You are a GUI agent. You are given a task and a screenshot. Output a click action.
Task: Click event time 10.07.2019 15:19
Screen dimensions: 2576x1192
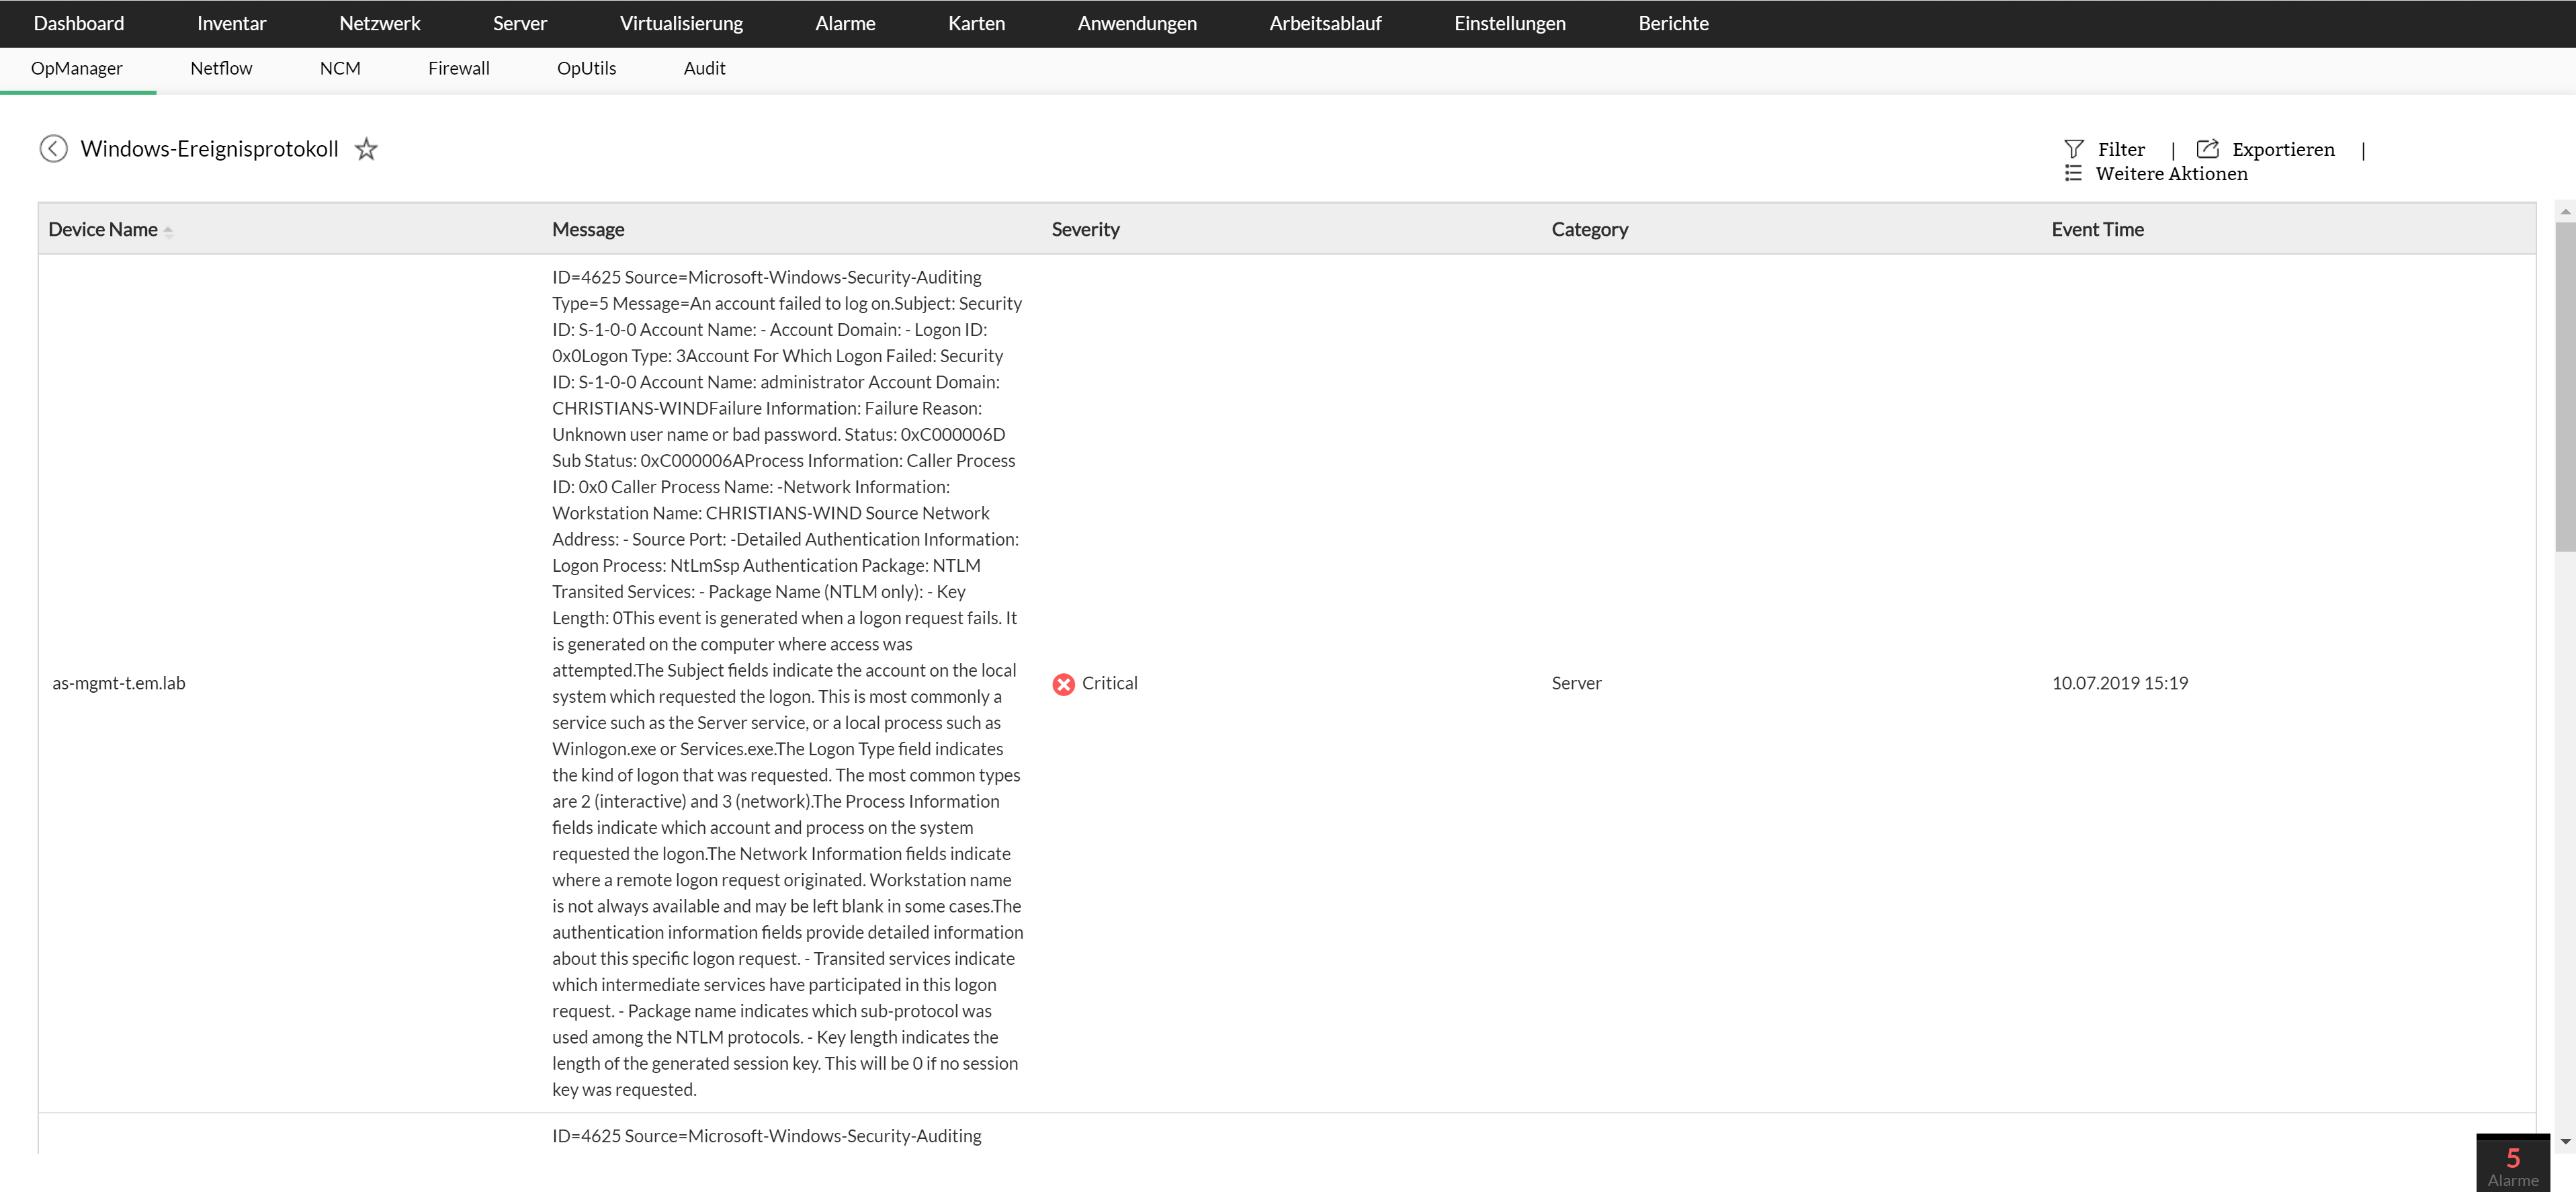tap(2119, 684)
